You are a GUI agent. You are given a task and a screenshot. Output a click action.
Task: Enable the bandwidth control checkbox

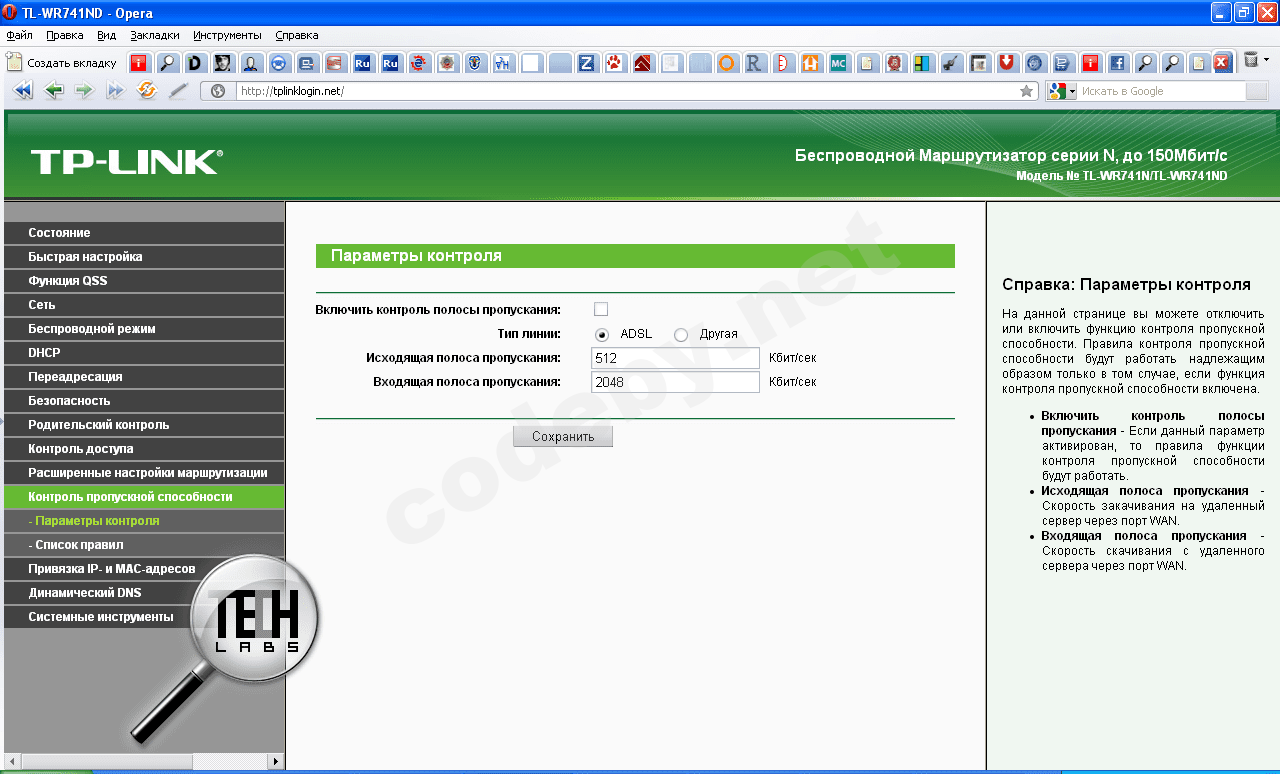601,309
